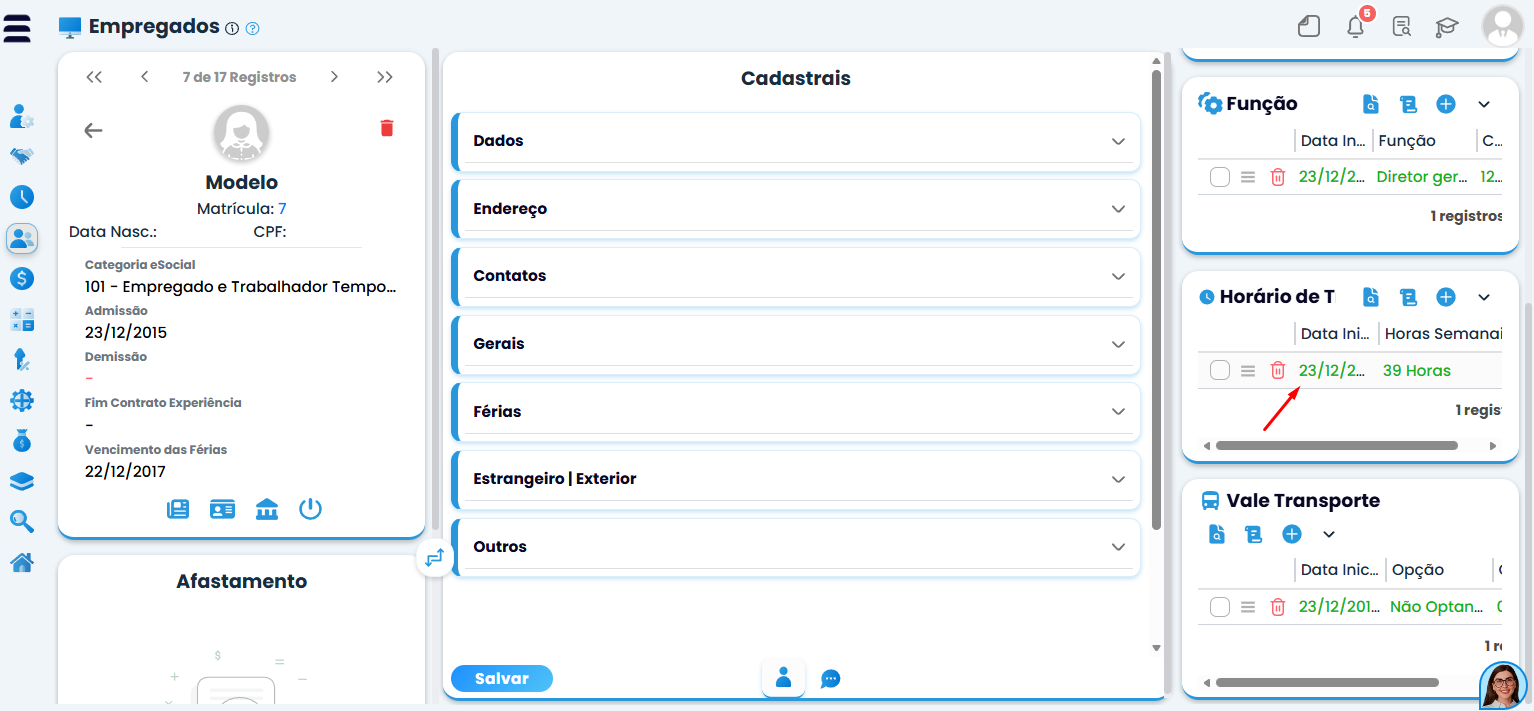
Task: Open the assistant avatar at the bottom right
Action: point(1504,686)
